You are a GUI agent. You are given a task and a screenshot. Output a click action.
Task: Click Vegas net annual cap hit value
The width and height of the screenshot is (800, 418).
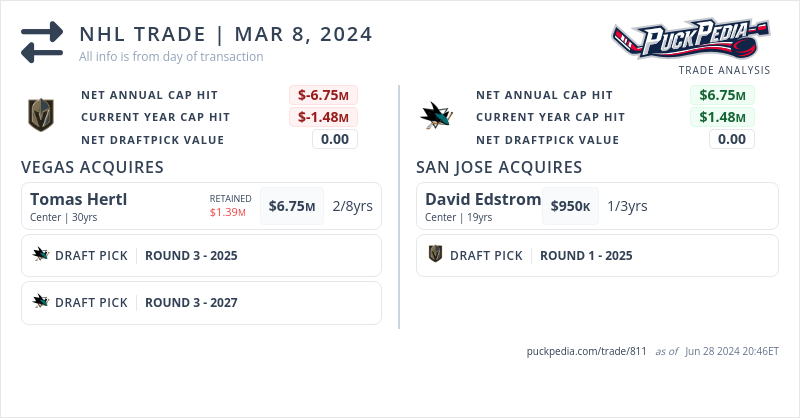pyautogui.click(x=323, y=95)
